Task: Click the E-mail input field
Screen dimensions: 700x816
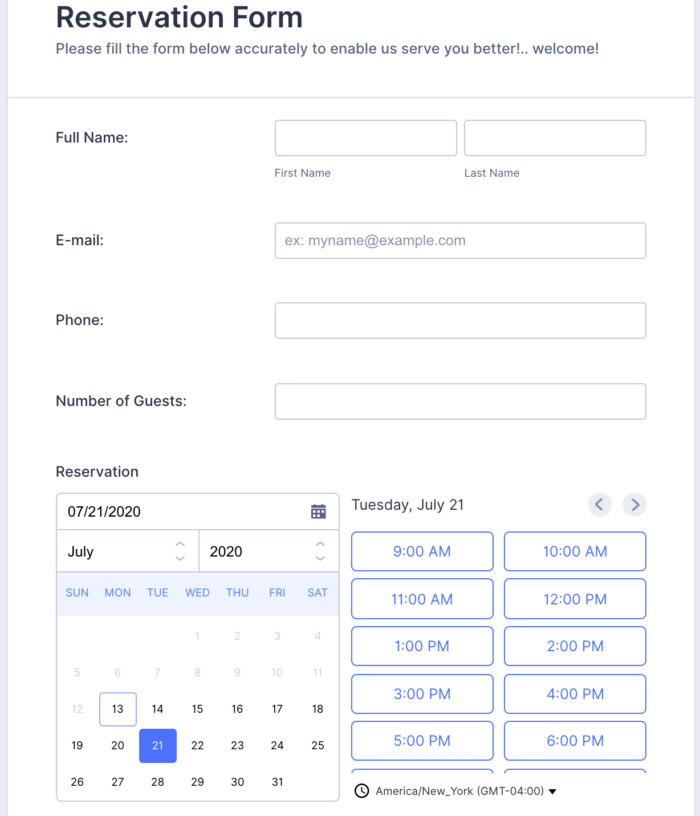Action: 460,240
